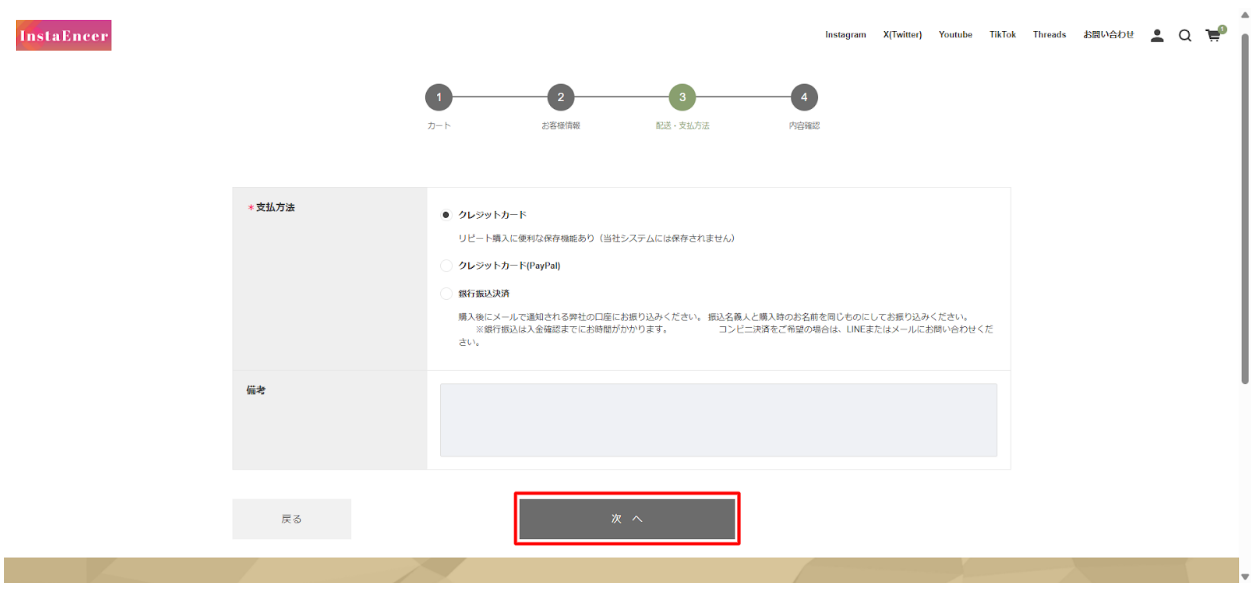The width and height of the screenshot is (1255, 592).
Task: Open the Youtube header link
Action: [955, 34]
